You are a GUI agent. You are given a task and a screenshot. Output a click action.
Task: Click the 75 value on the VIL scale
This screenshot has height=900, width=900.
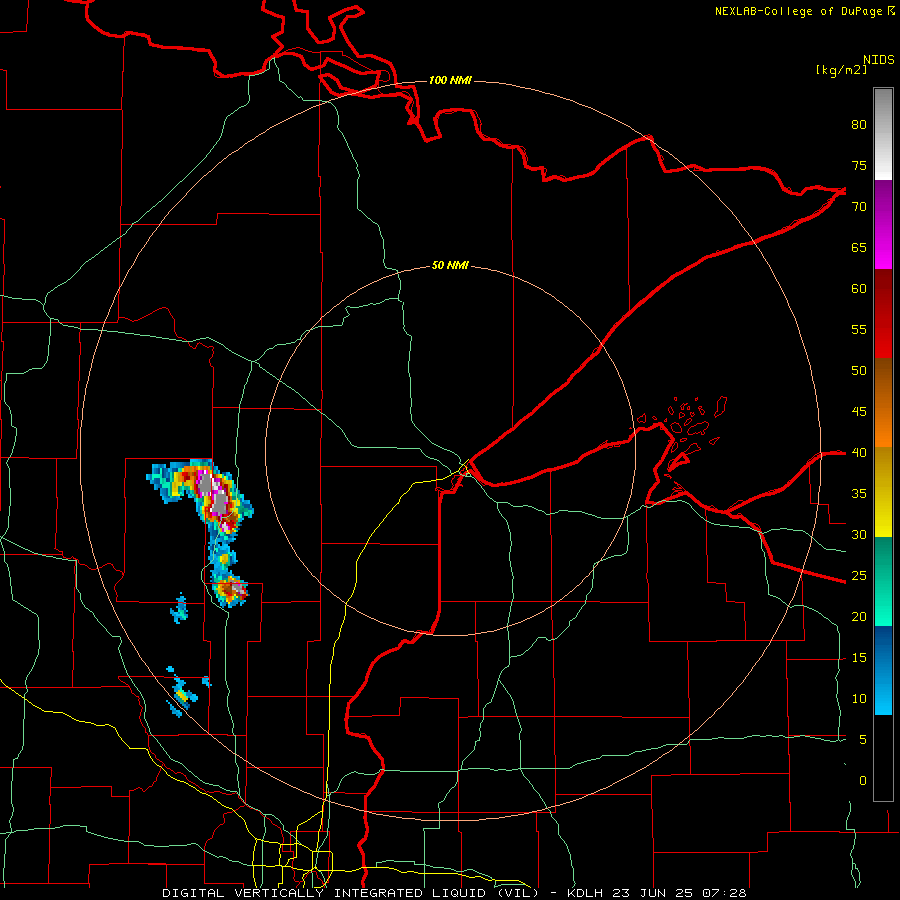click(x=859, y=165)
